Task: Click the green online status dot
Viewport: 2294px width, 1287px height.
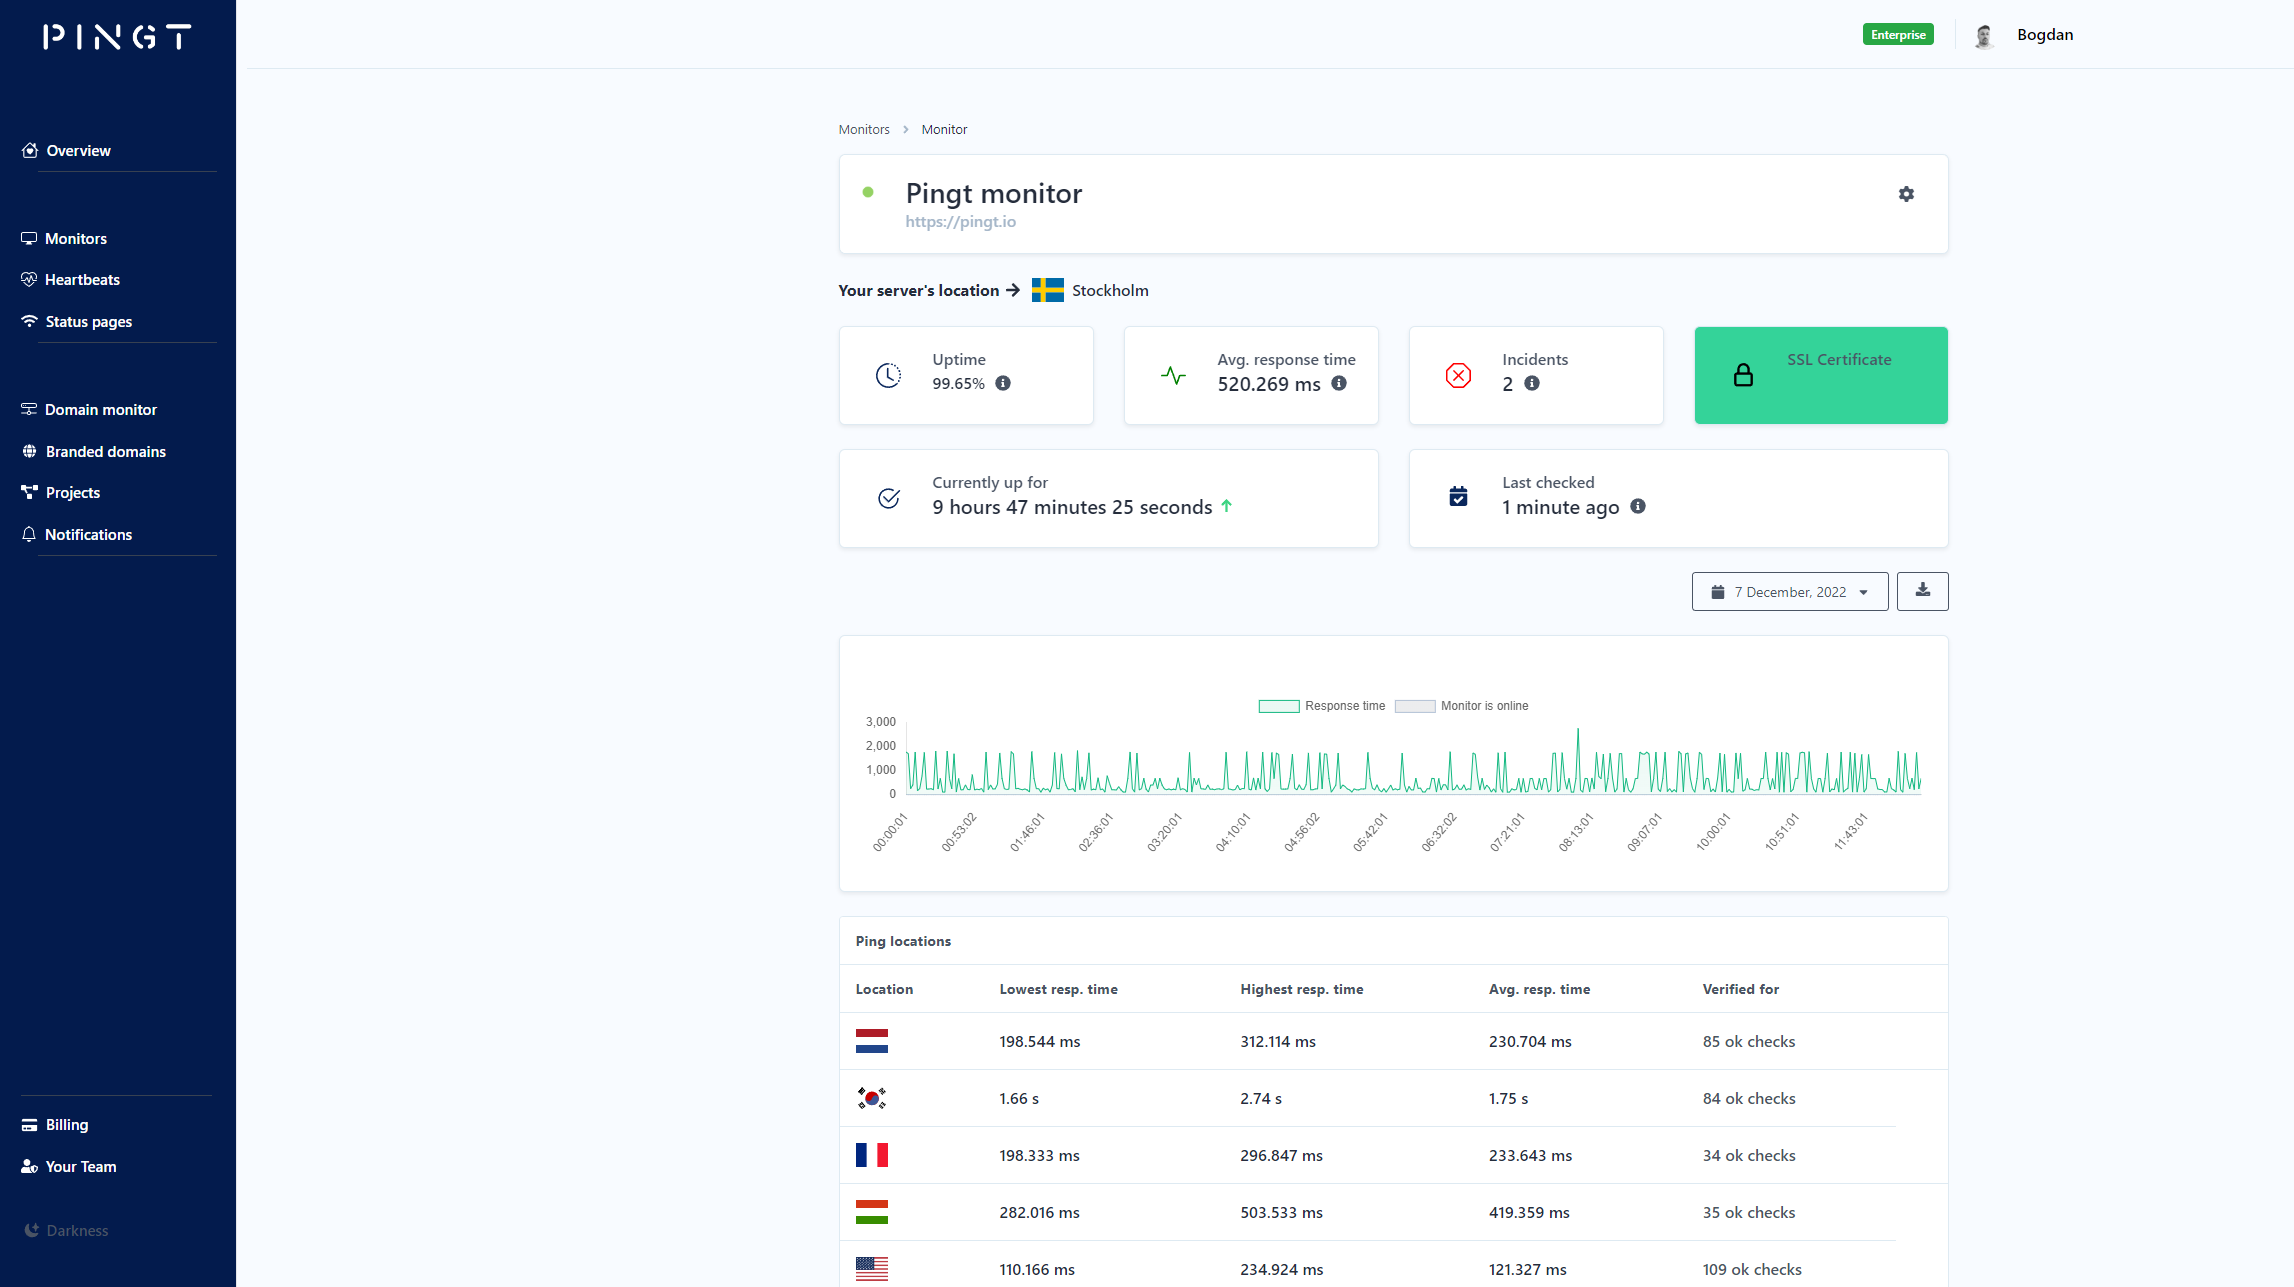Action: coord(867,192)
